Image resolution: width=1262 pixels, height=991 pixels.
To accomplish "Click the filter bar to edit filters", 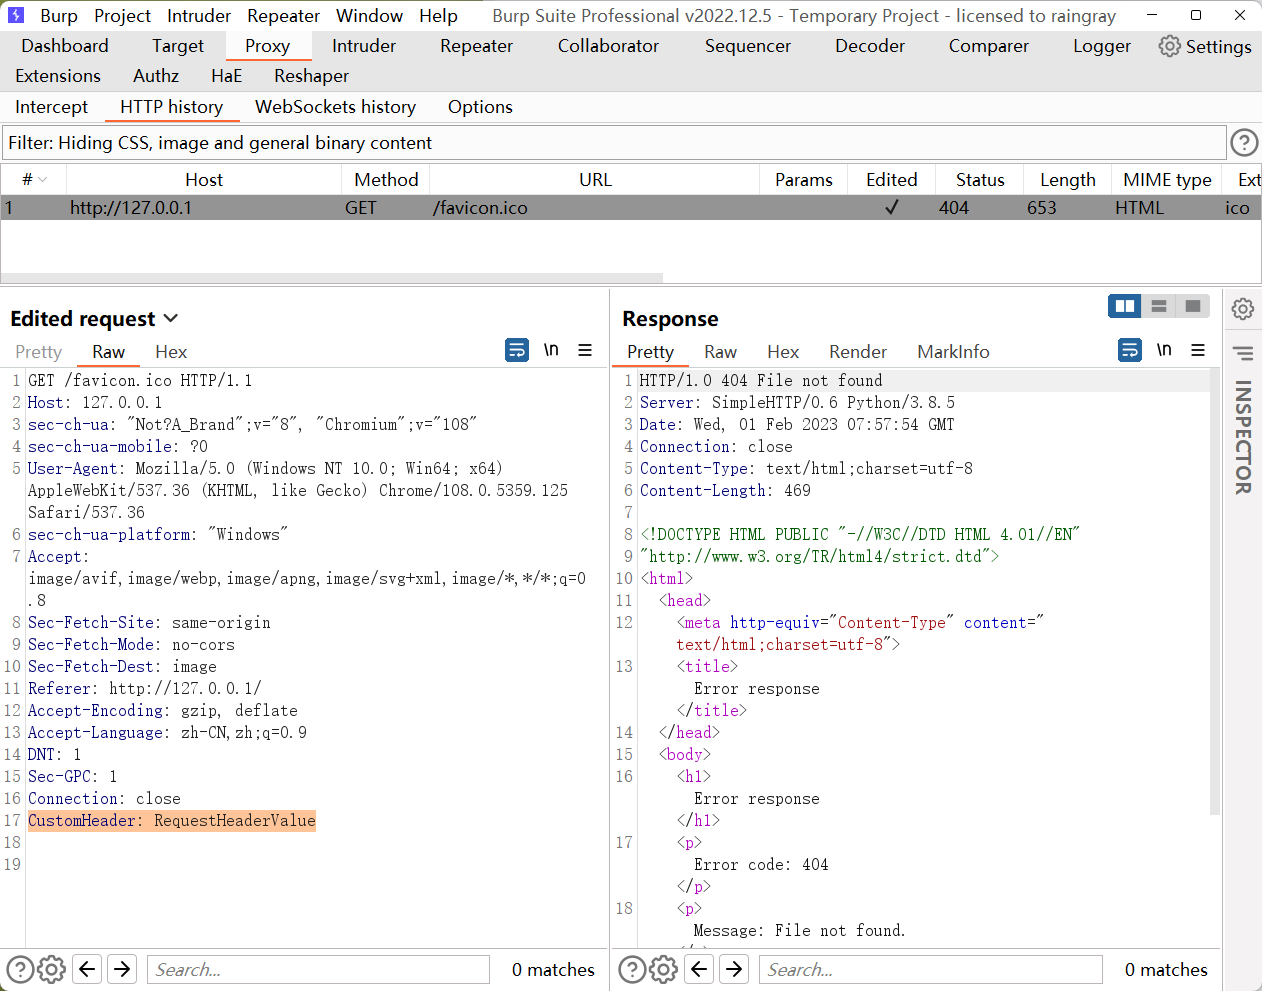I will point(614,143).
